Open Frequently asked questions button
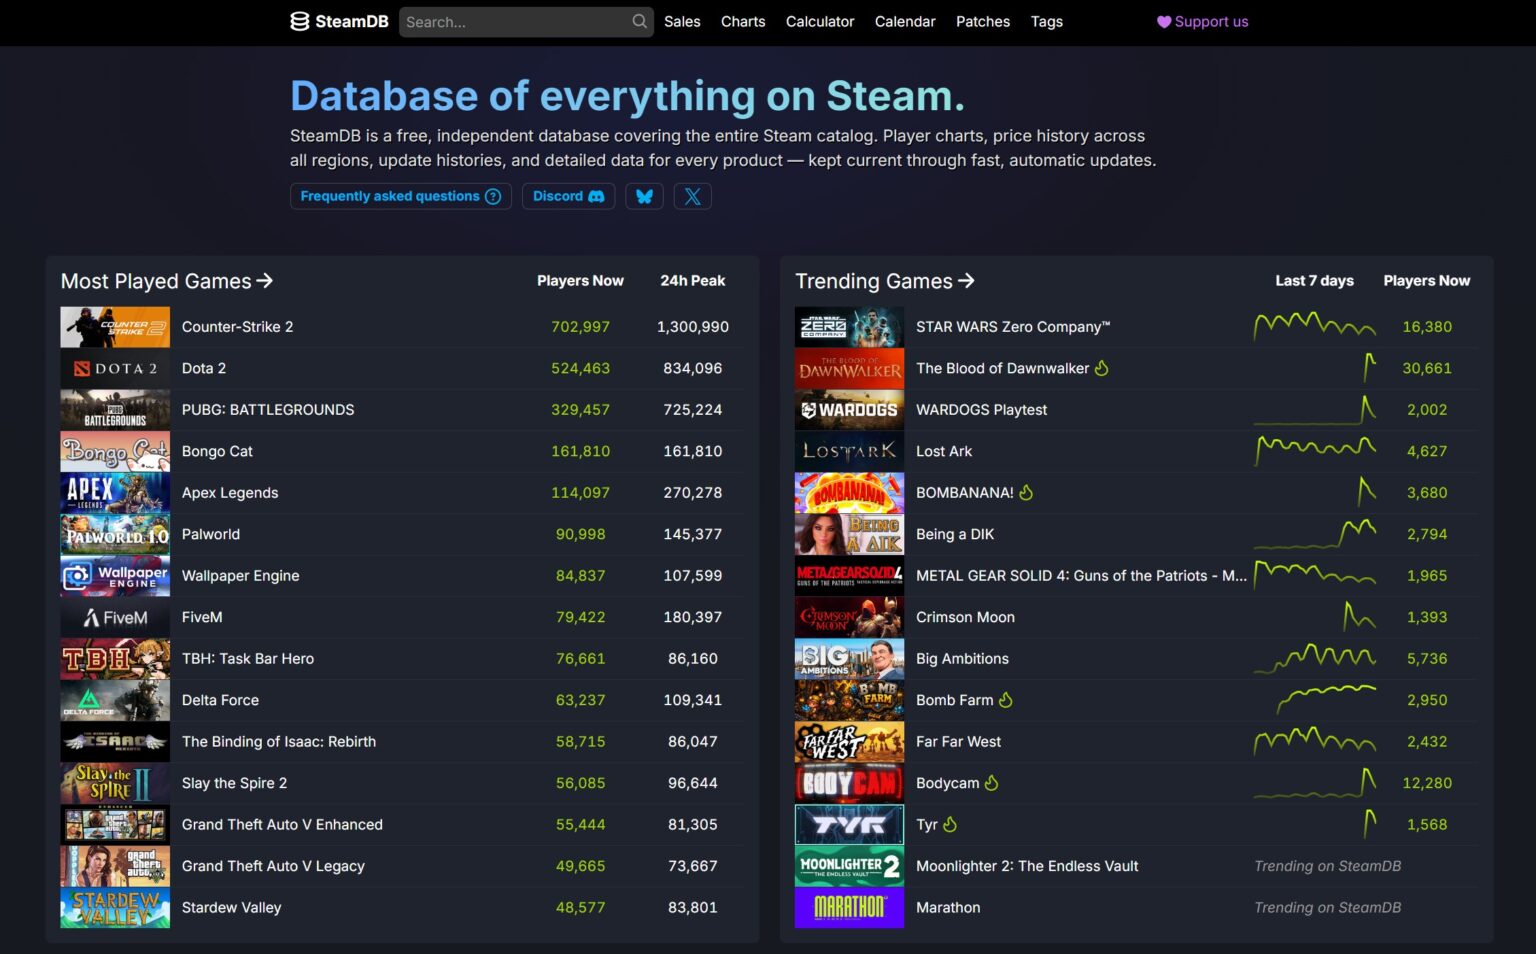Screen dimensions: 1536x954 [x=401, y=196]
